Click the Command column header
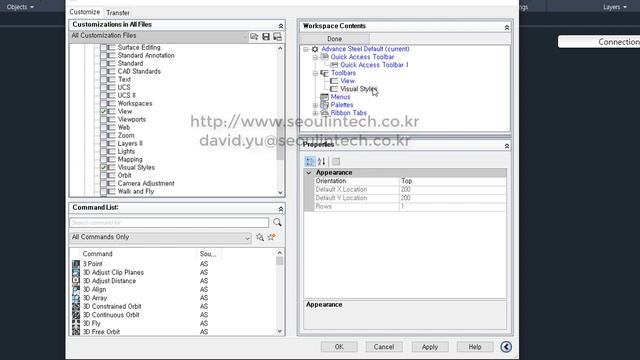Viewport: 640px width, 360px height. coord(98,254)
